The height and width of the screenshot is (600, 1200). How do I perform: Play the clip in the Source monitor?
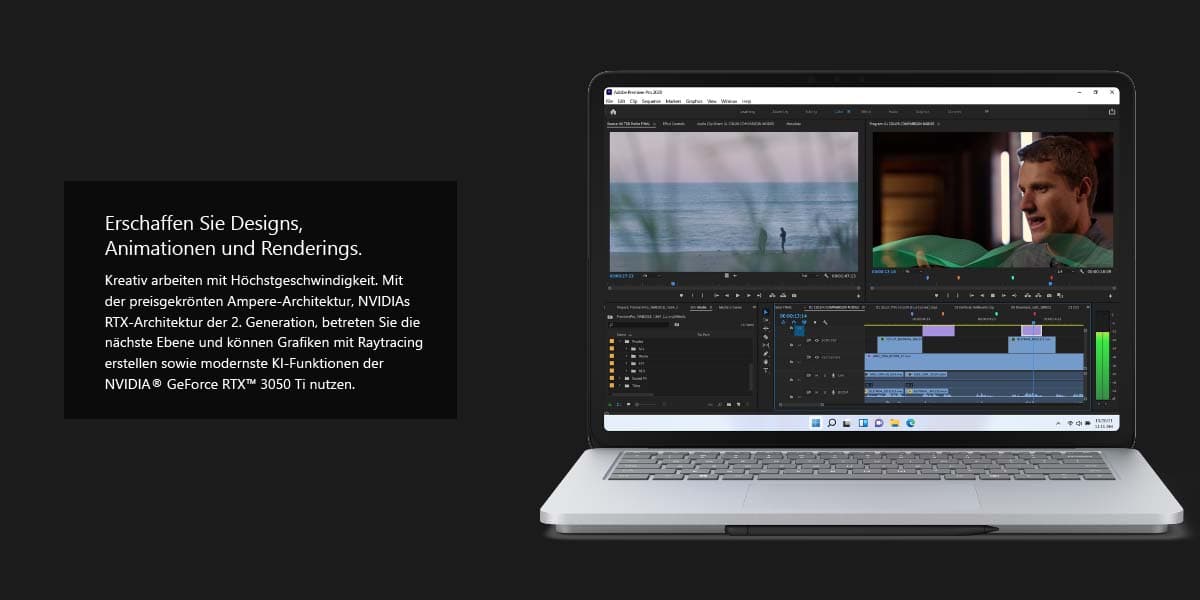738,295
